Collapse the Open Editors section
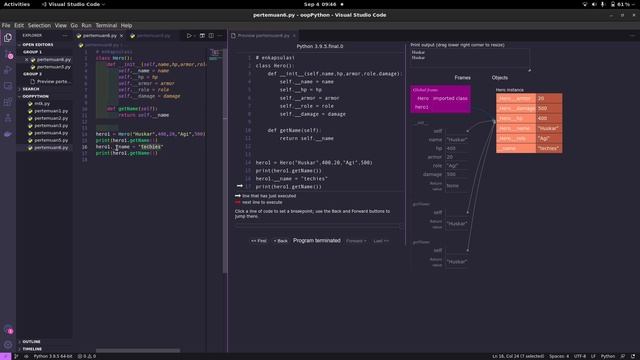The width and height of the screenshot is (640, 360). coord(38,44)
